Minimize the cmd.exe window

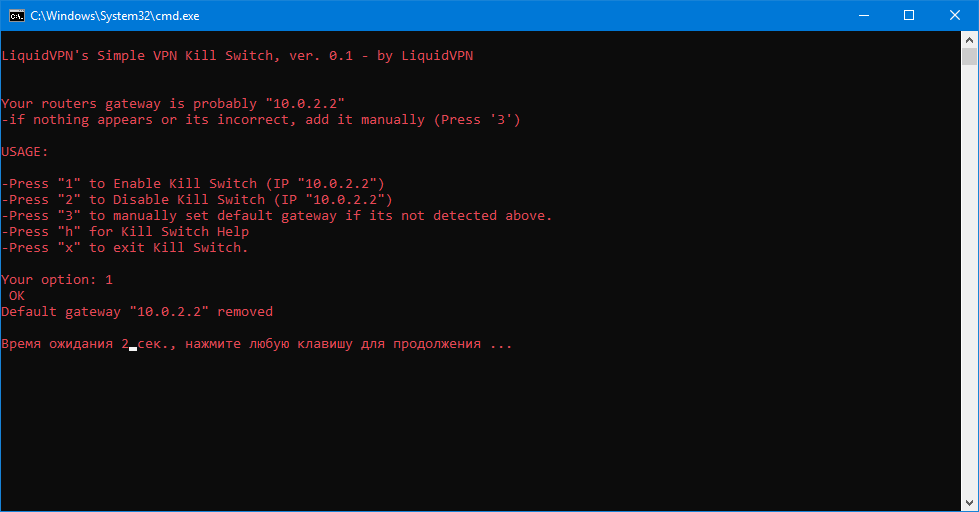(x=863, y=15)
